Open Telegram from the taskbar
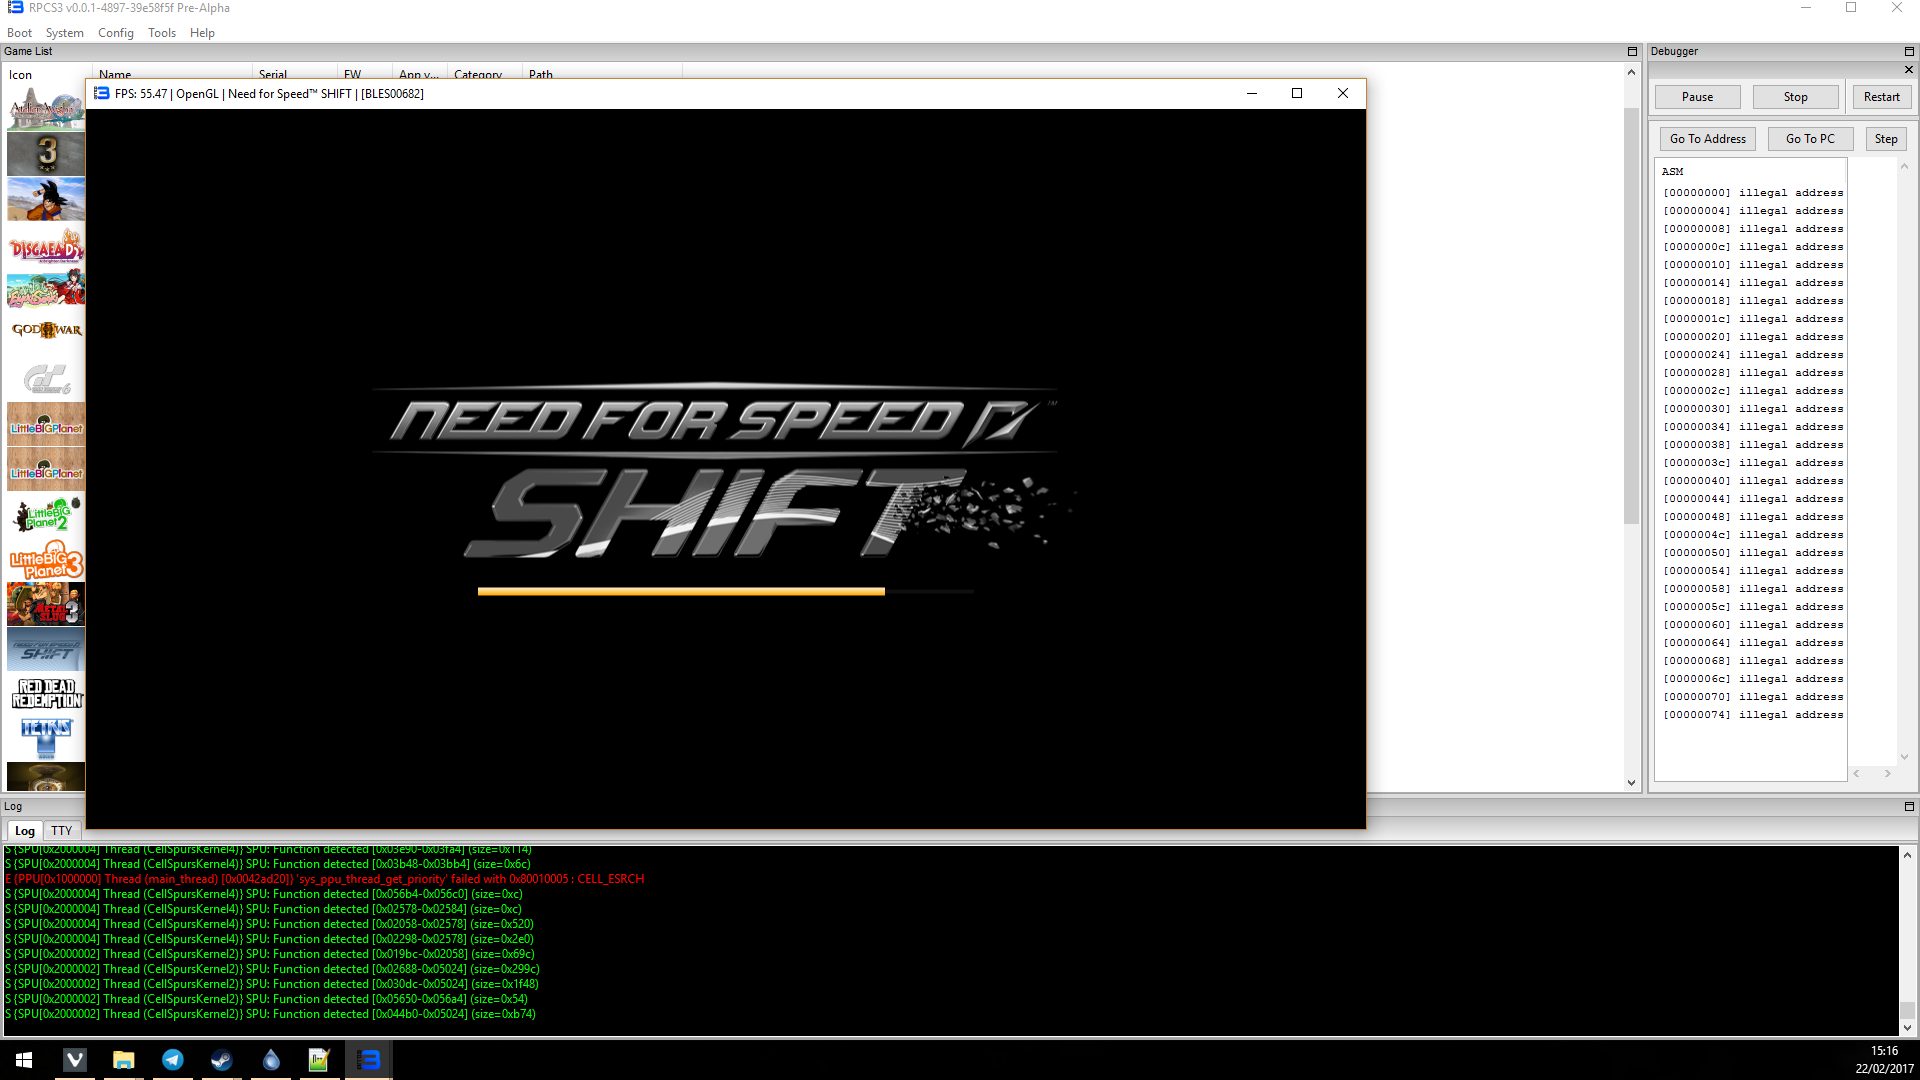This screenshot has width=1920, height=1080. [172, 1060]
